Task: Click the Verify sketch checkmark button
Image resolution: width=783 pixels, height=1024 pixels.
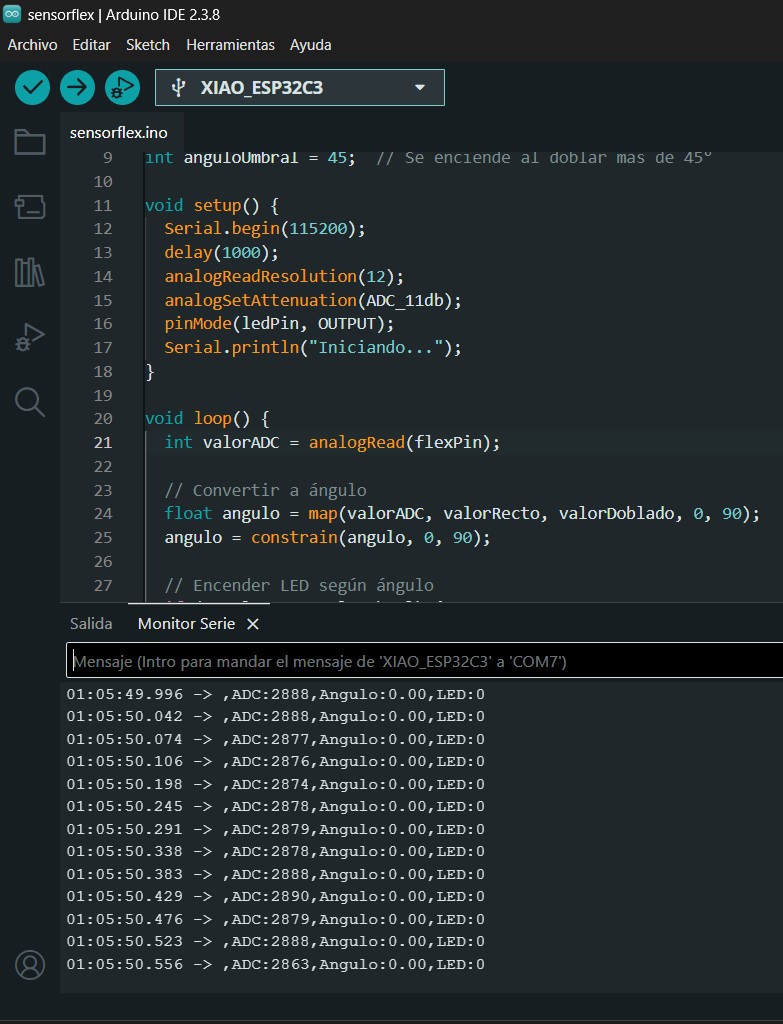Action: coord(32,88)
